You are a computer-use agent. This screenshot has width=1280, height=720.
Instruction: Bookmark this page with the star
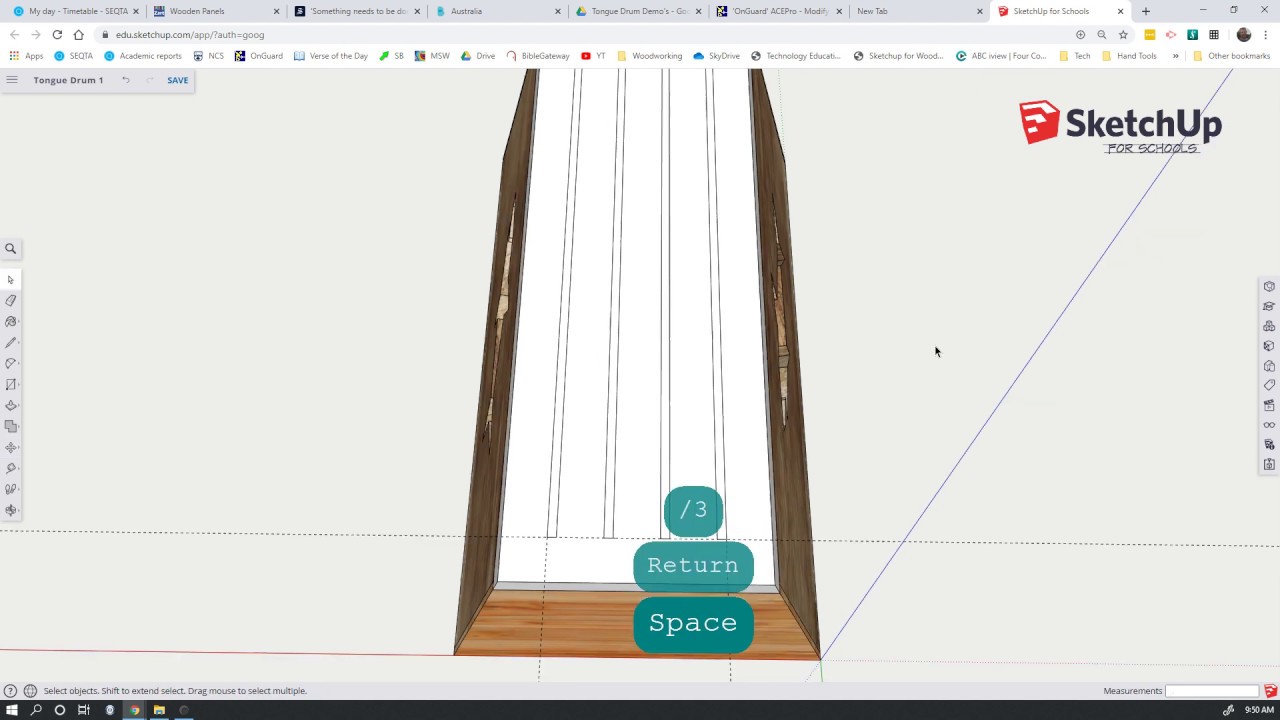tap(1123, 35)
